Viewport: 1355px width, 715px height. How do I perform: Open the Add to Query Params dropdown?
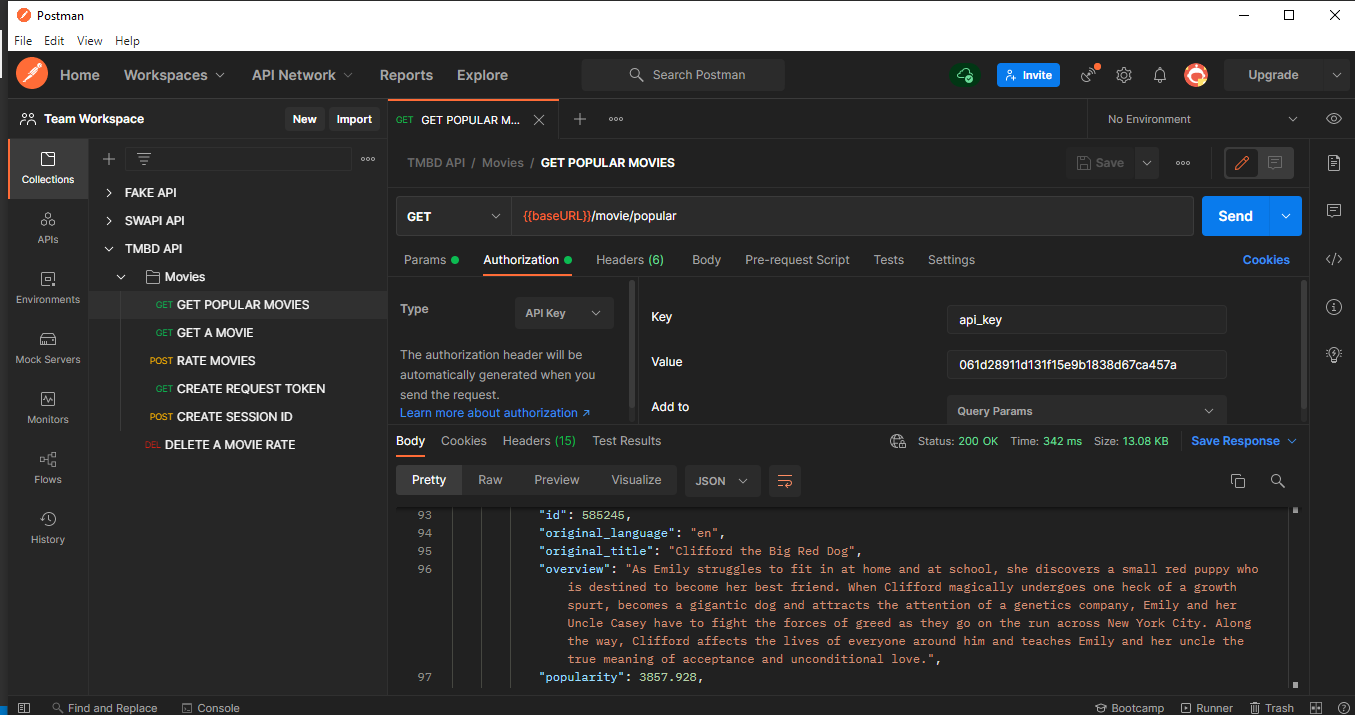coord(1086,411)
